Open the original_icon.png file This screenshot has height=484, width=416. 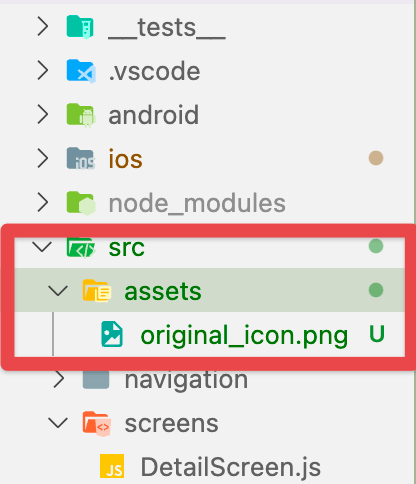(x=244, y=335)
